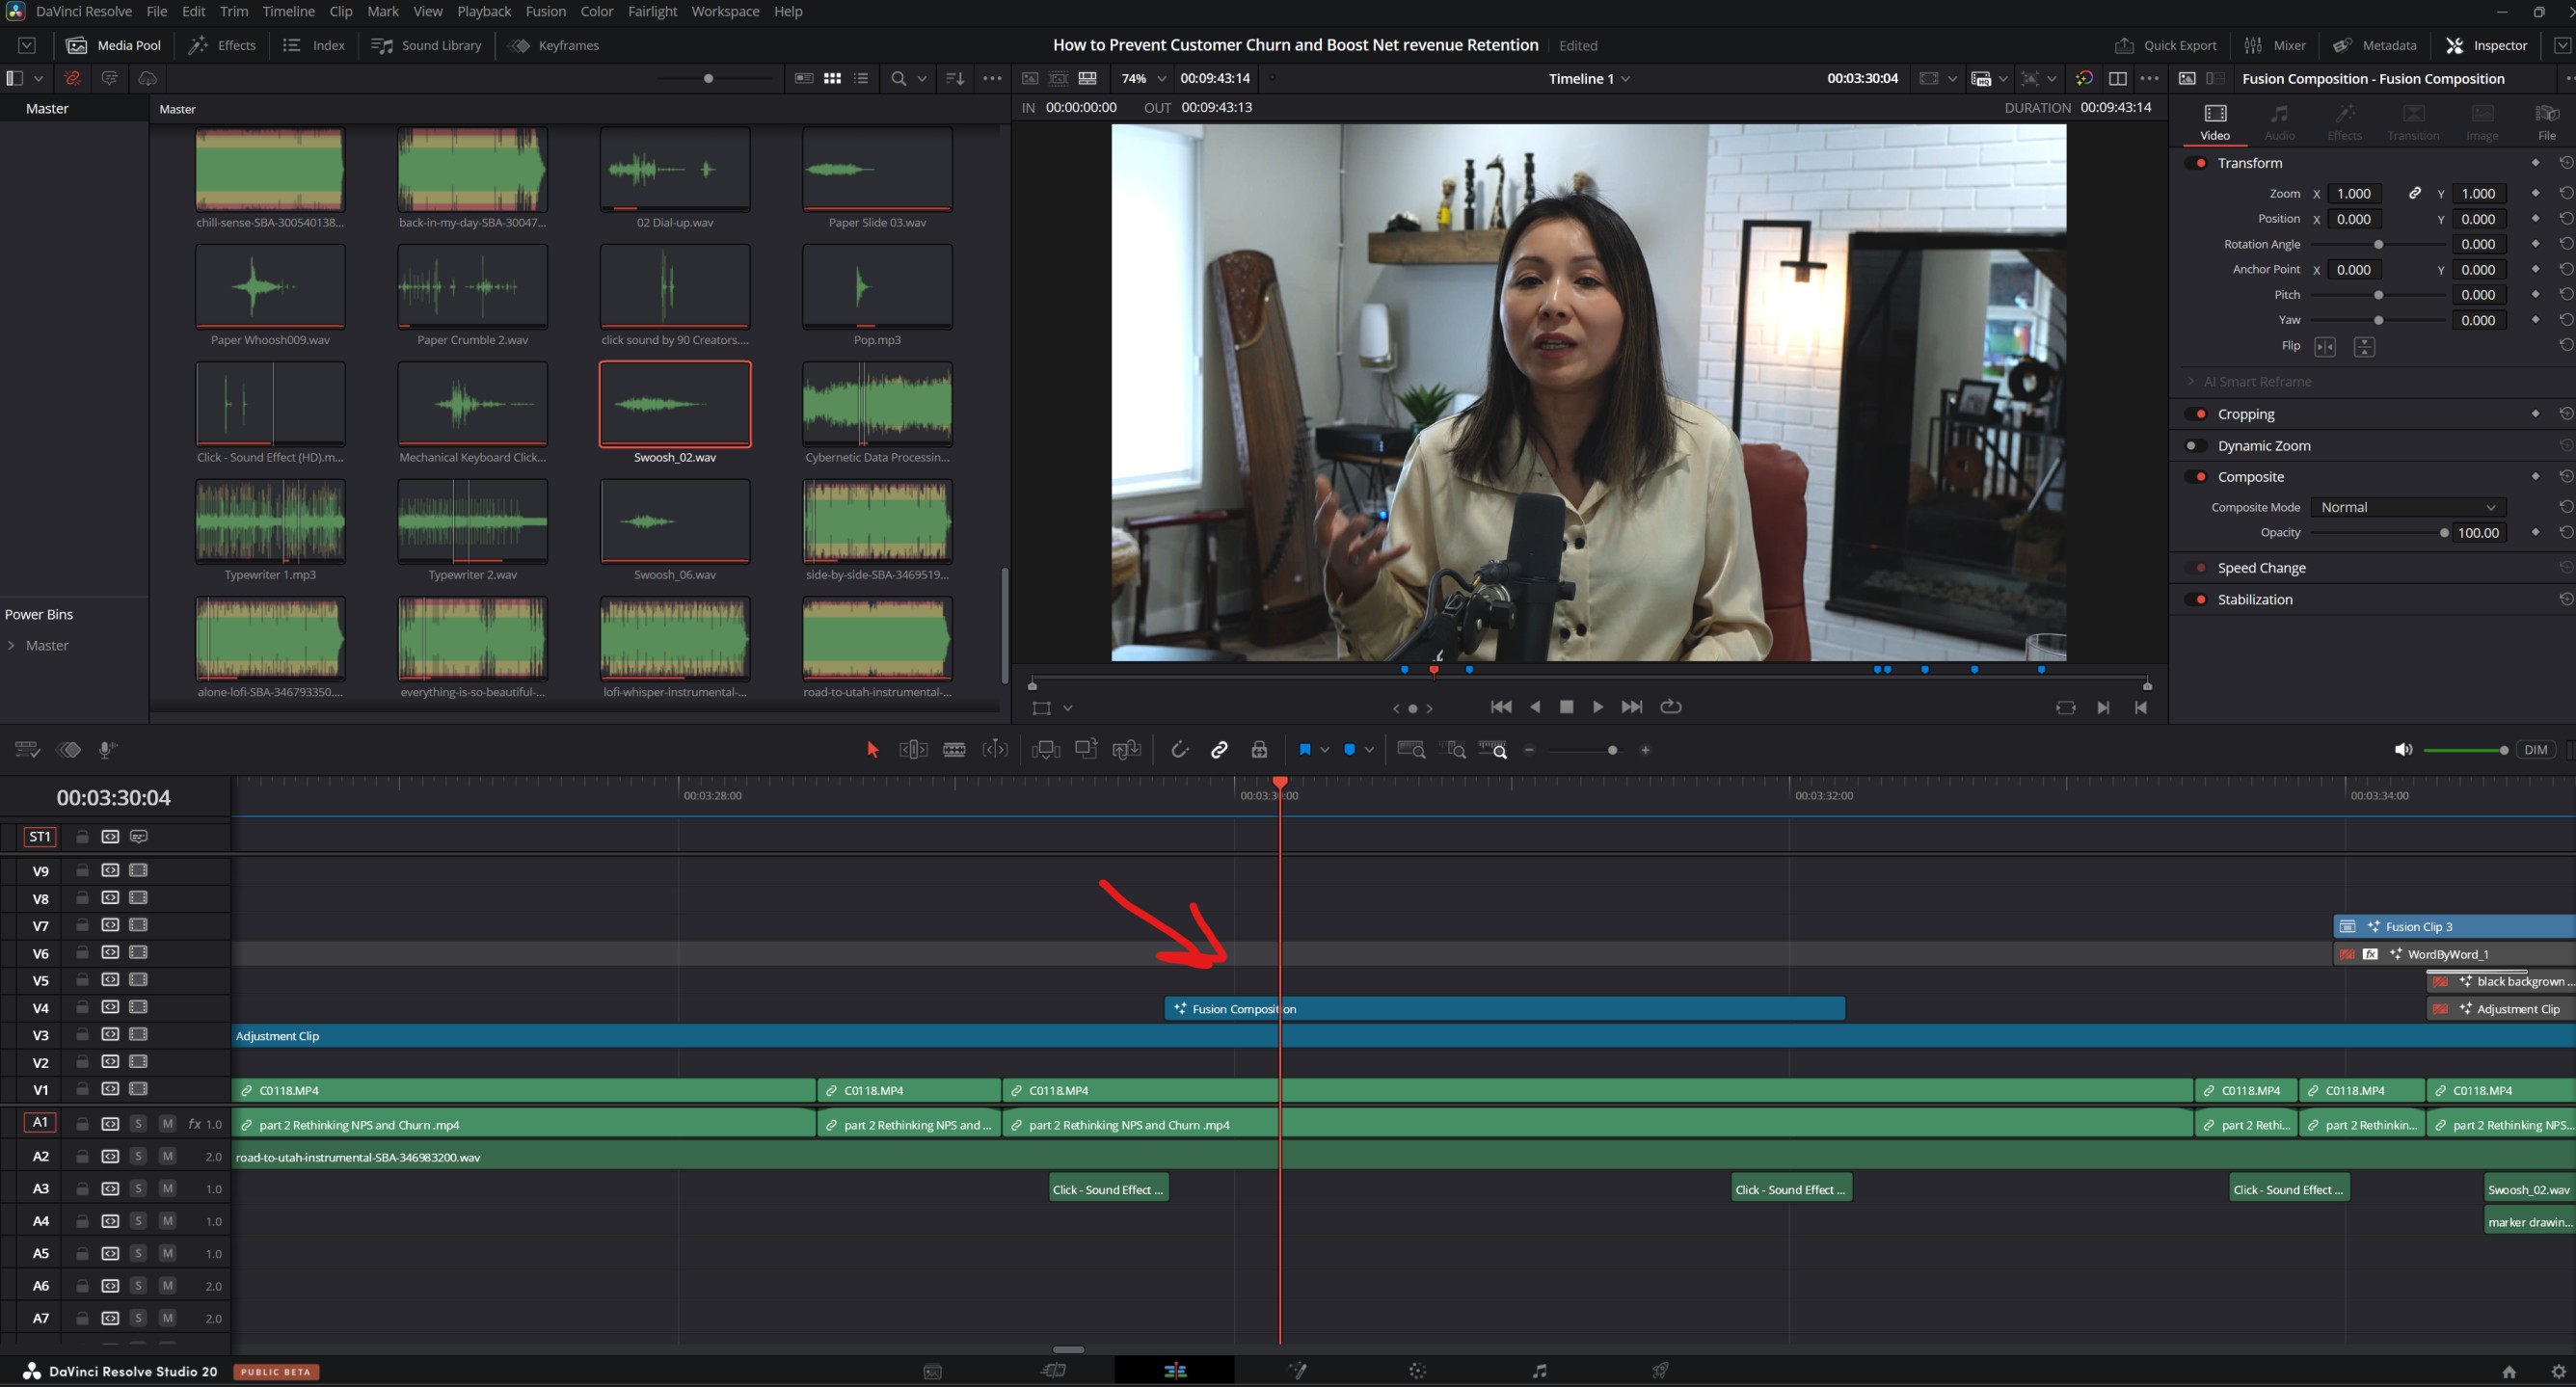This screenshot has width=2576, height=1387.
Task: Go to Project Manager home icon
Action: [2508, 1372]
